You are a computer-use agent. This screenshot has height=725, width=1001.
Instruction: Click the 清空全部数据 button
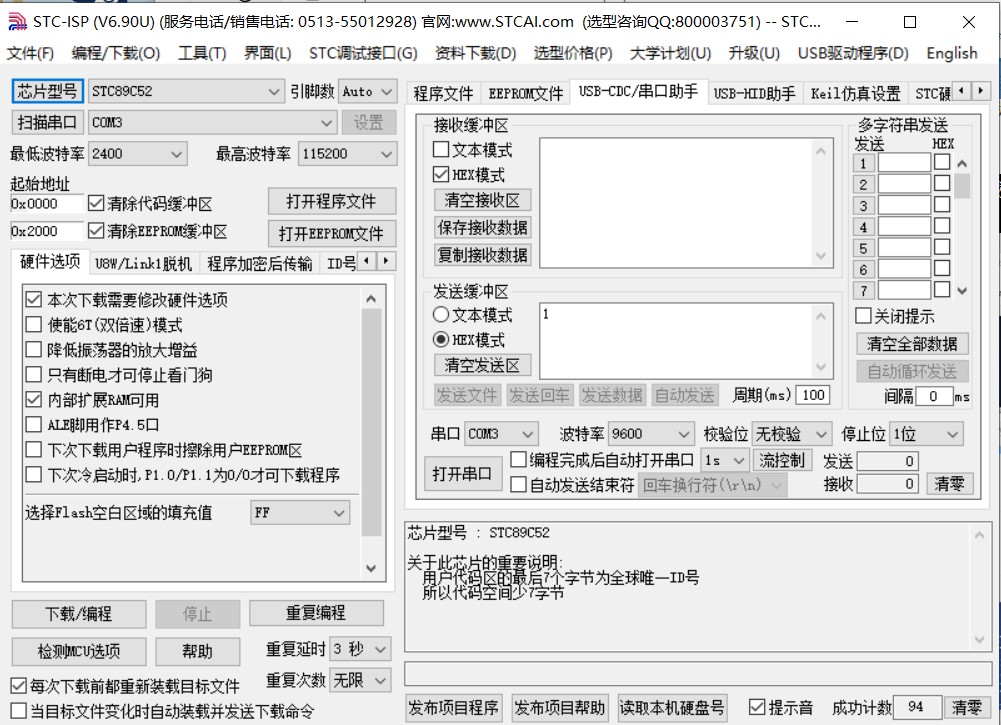[912, 344]
